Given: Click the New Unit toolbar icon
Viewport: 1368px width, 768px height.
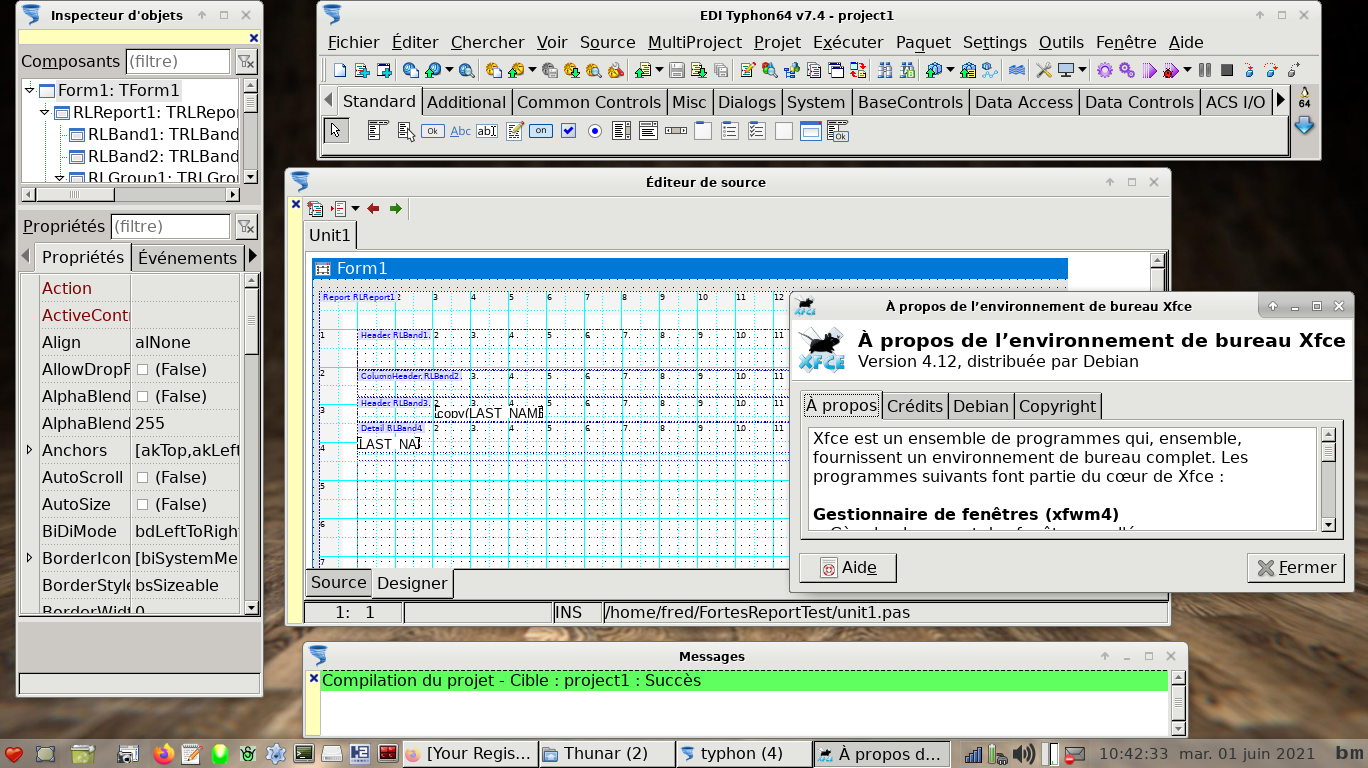Looking at the screenshot, I should 340,70.
